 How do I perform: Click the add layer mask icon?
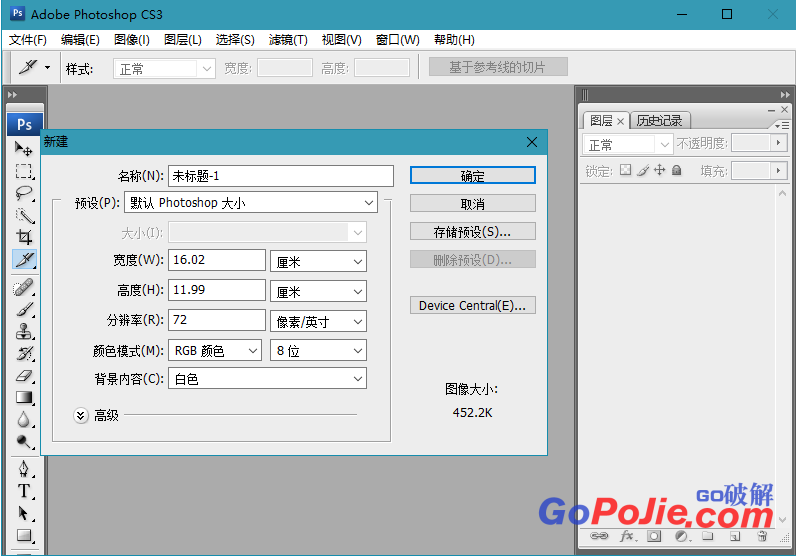click(x=654, y=536)
